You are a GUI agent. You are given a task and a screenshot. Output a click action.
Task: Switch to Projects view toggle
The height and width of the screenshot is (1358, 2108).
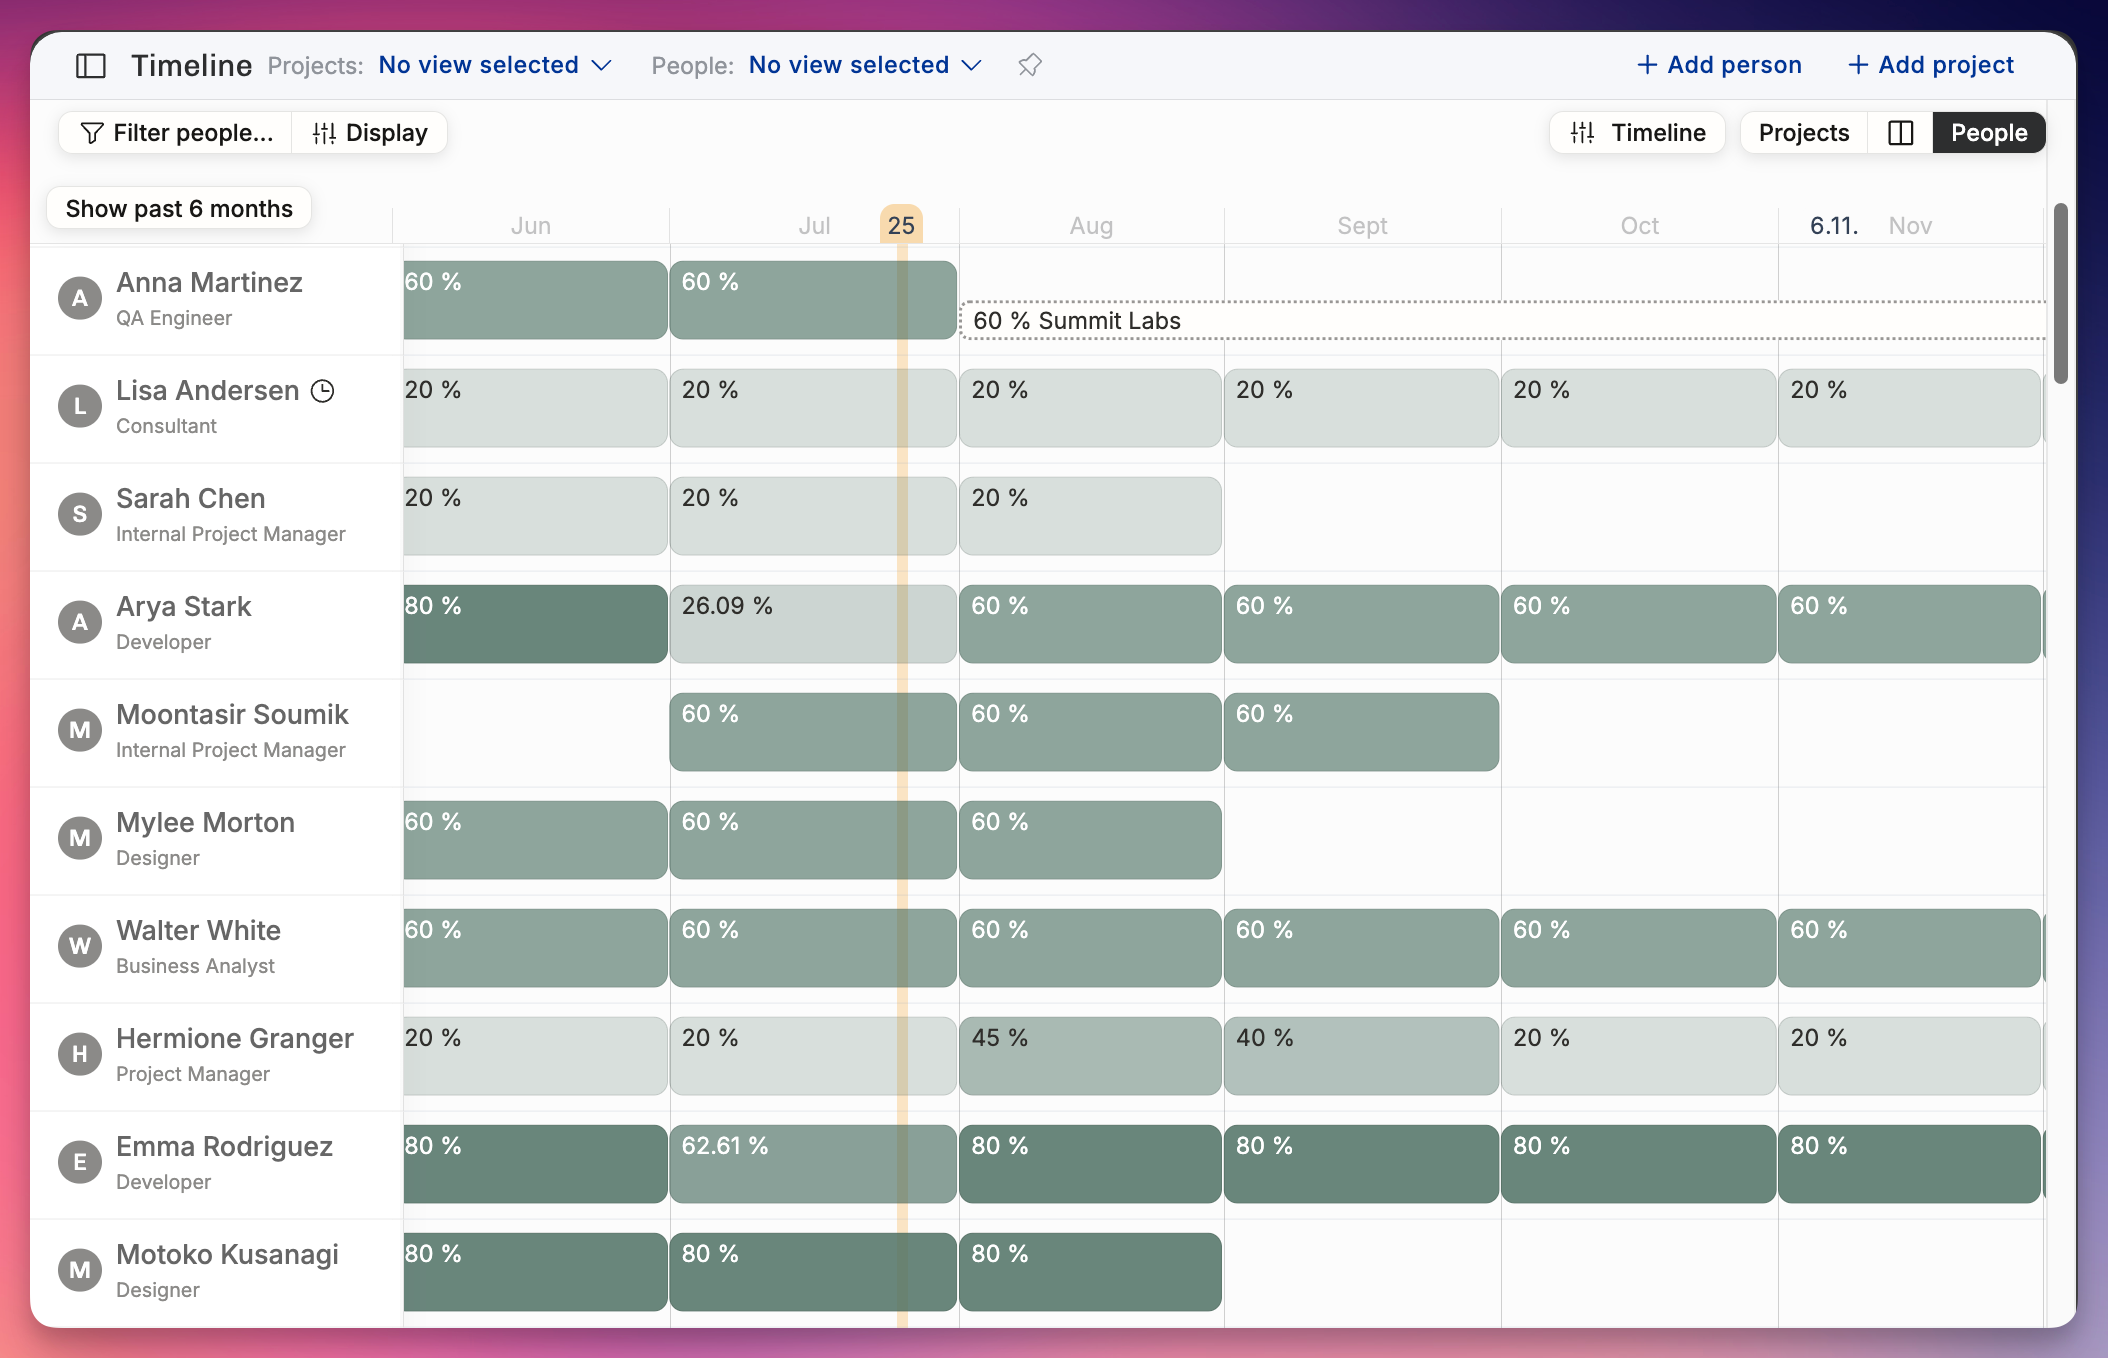tap(1804, 133)
